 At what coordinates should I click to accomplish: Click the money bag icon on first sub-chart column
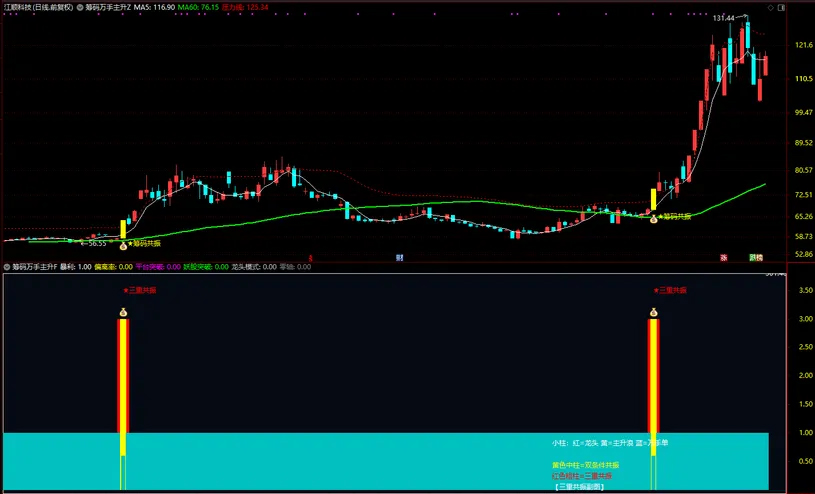(123, 312)
